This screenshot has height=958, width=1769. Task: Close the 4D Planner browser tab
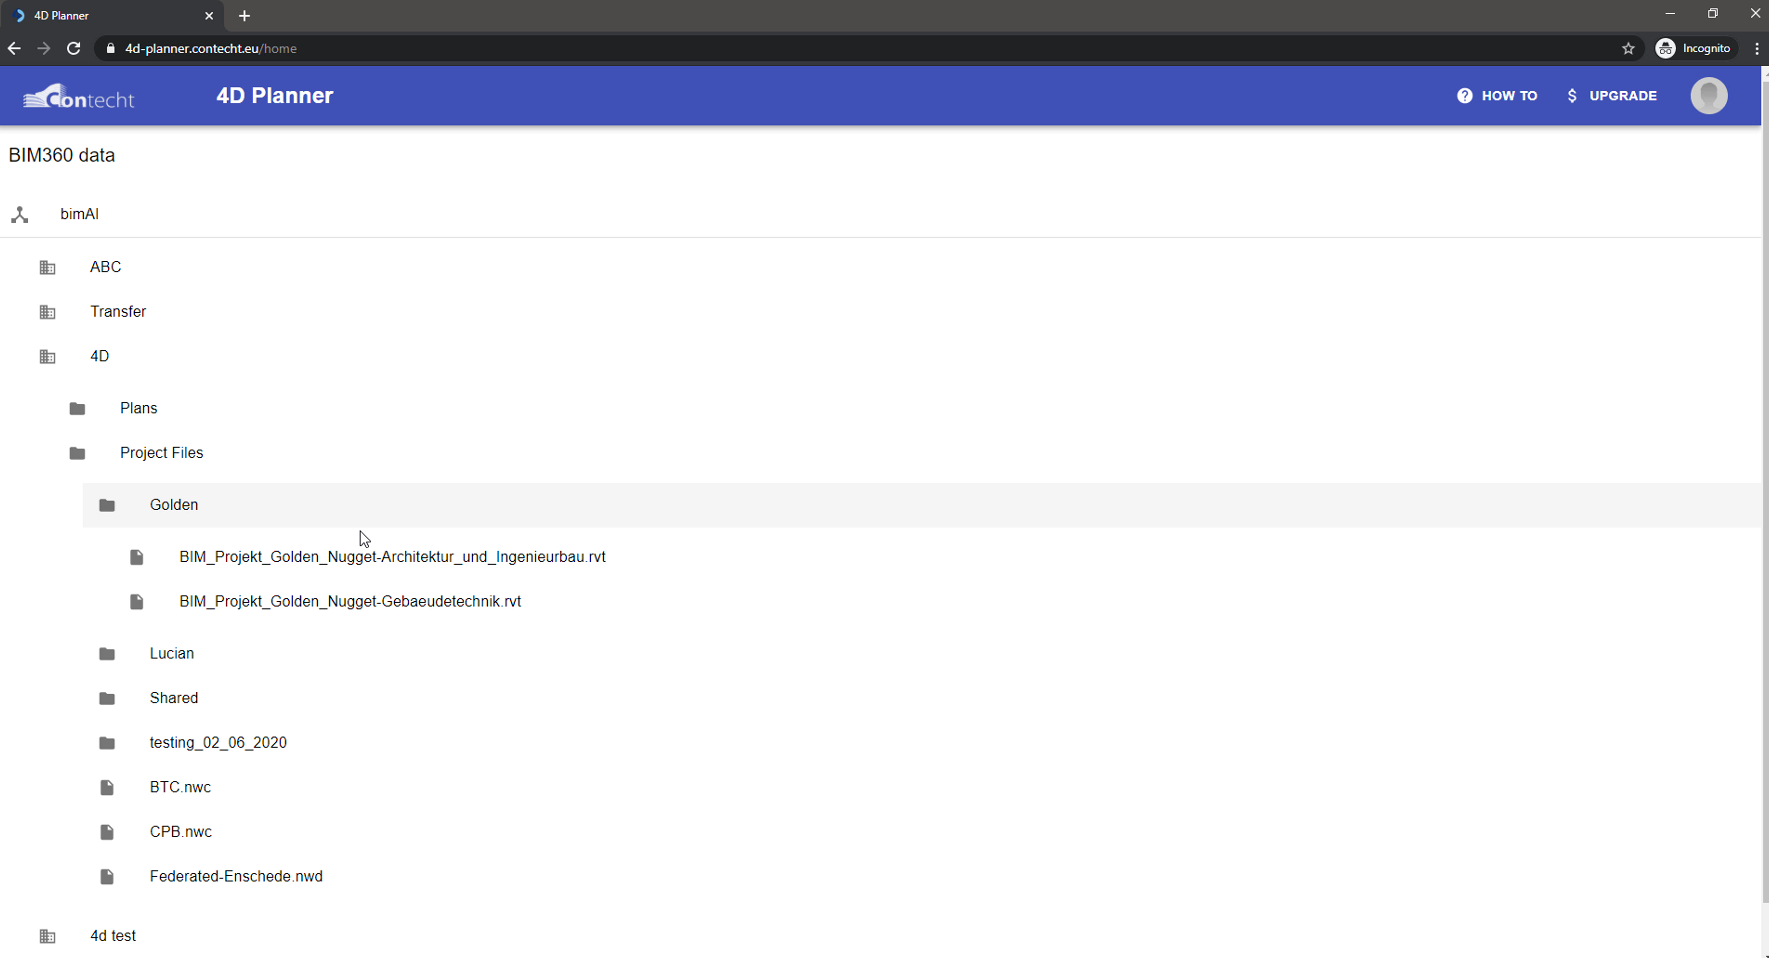pyautogui.click(x=209, y=16)
